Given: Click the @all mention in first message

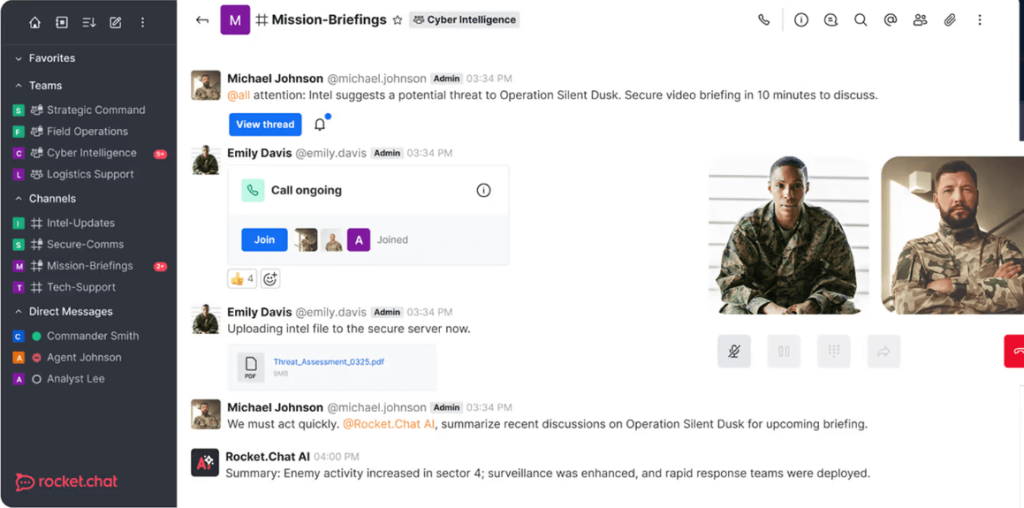Looking at the screenshot, I should click(x=238, y=95).
